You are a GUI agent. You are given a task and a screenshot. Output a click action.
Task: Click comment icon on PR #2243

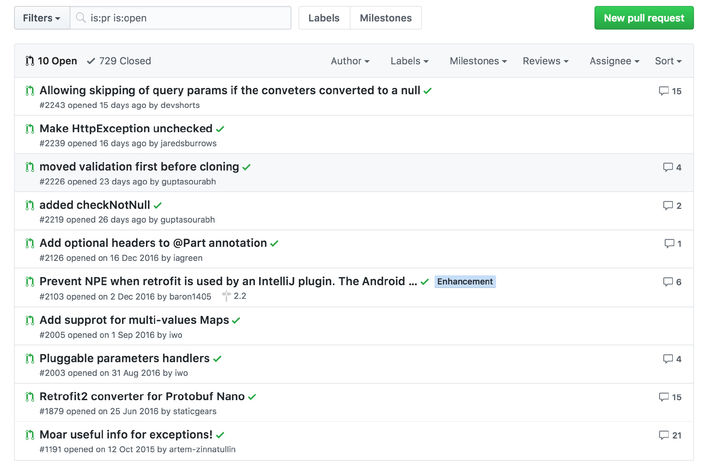664,91
